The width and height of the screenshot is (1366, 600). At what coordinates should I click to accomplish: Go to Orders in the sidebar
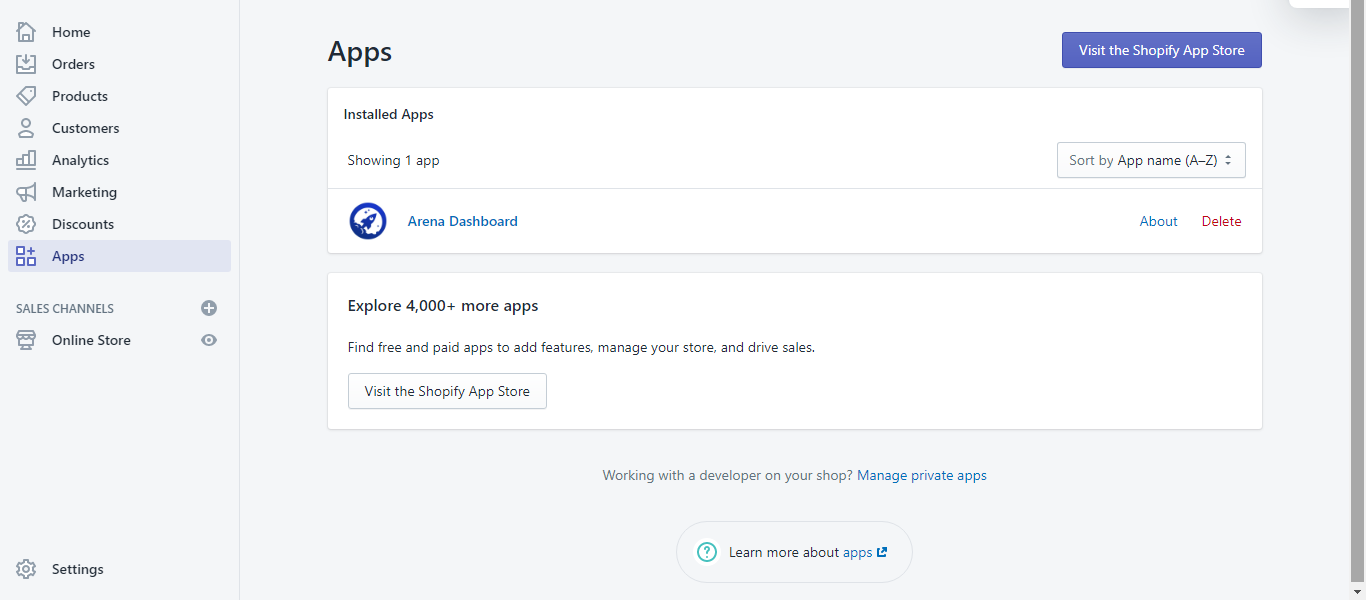tap(119, 64)
